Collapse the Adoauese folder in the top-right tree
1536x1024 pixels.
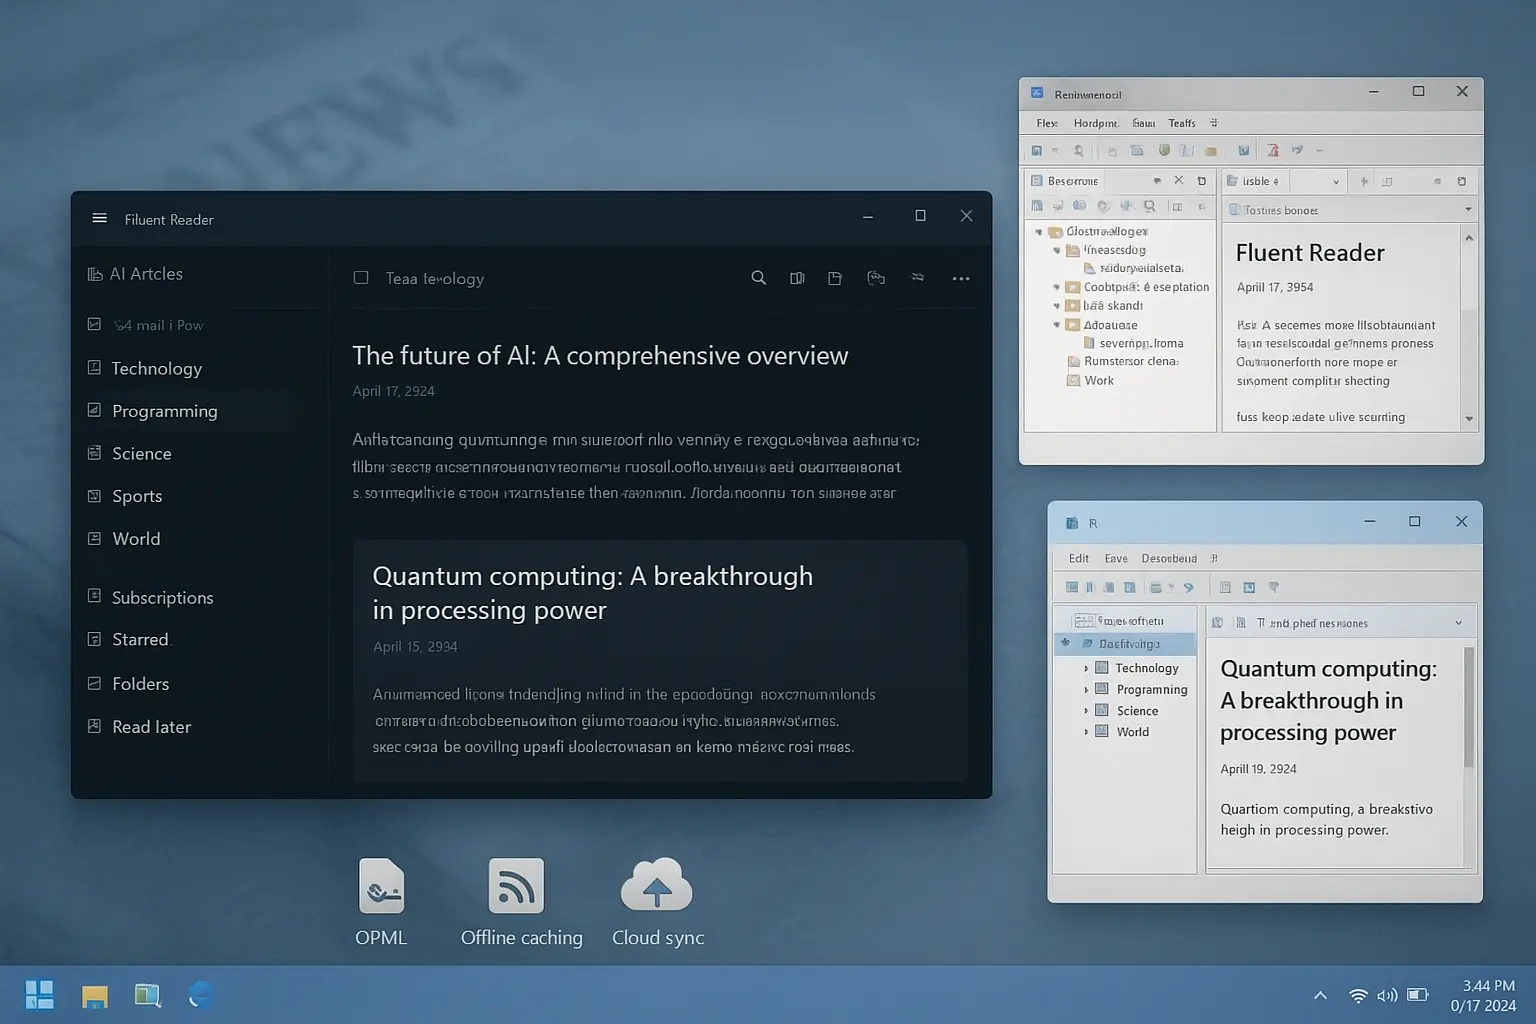point(1056,325)
